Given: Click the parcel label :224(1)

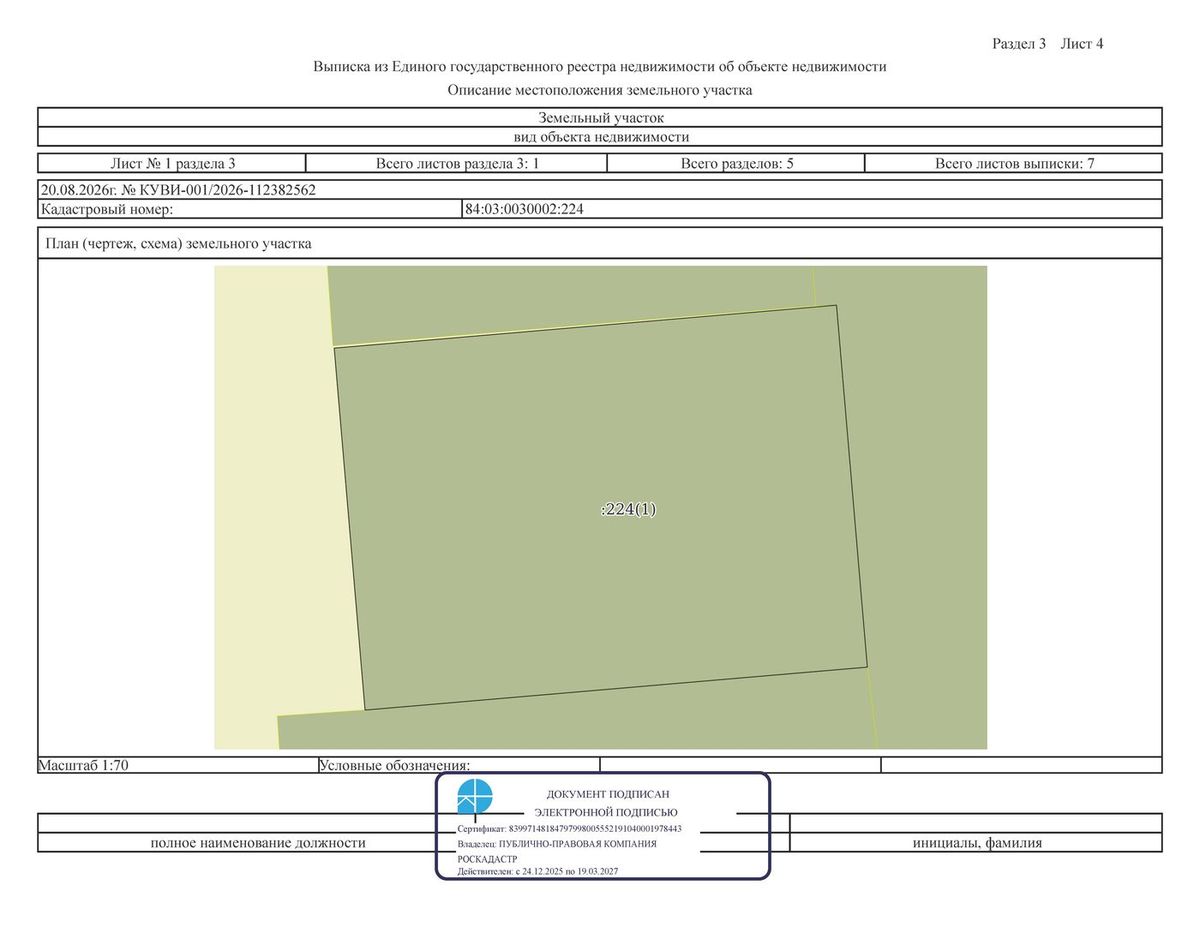Looking at the screenshot, I should (x=628, y=509).
